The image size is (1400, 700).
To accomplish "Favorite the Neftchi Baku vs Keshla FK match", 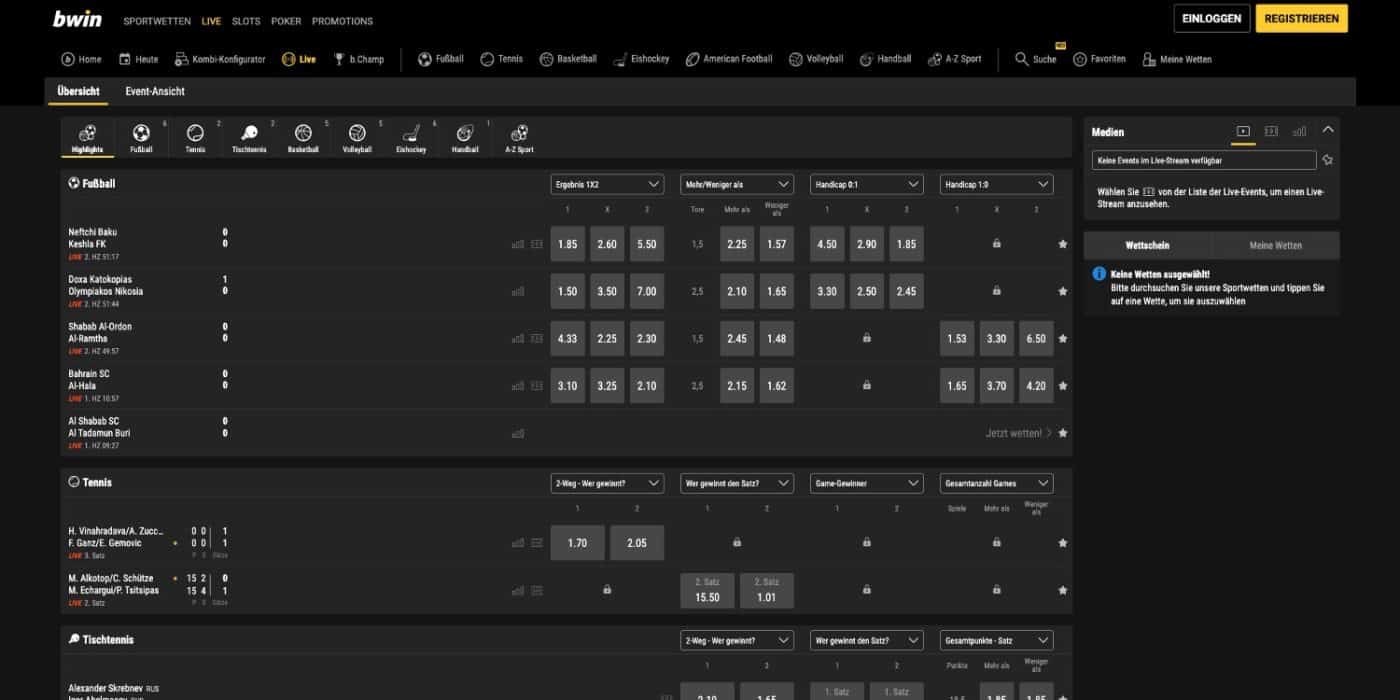I will (1062, 244).
